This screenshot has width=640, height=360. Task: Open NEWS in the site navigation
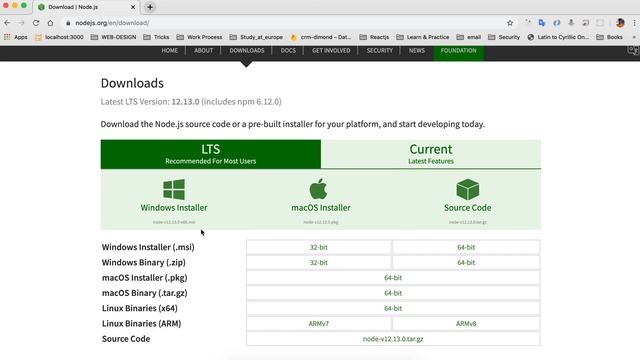pos(417,51)
